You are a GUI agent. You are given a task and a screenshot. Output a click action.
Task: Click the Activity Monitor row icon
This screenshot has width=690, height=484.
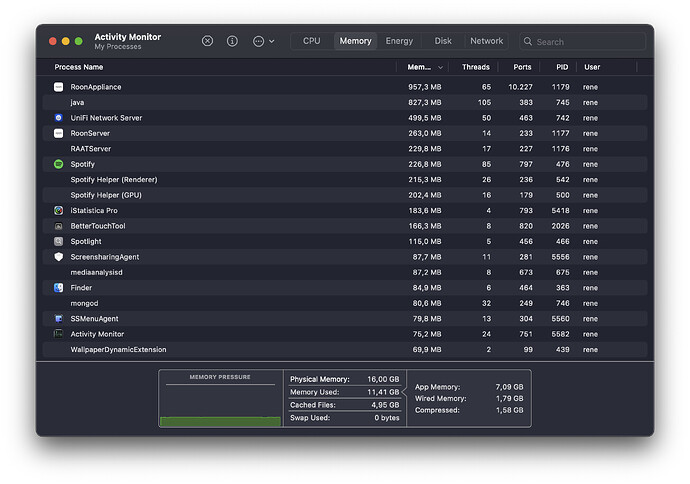[x=59, y=334]
